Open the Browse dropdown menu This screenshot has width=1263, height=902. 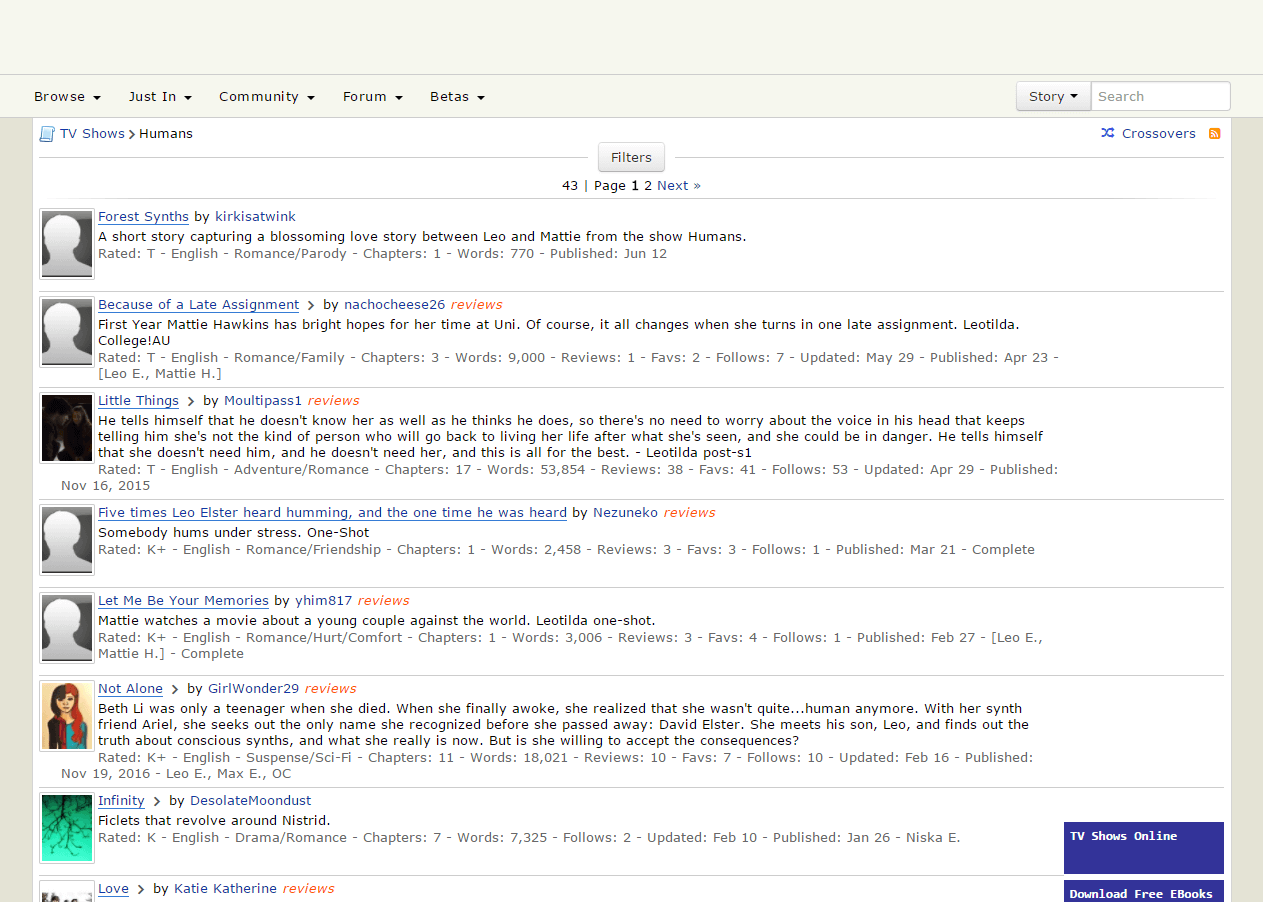(x=67, y=97)
